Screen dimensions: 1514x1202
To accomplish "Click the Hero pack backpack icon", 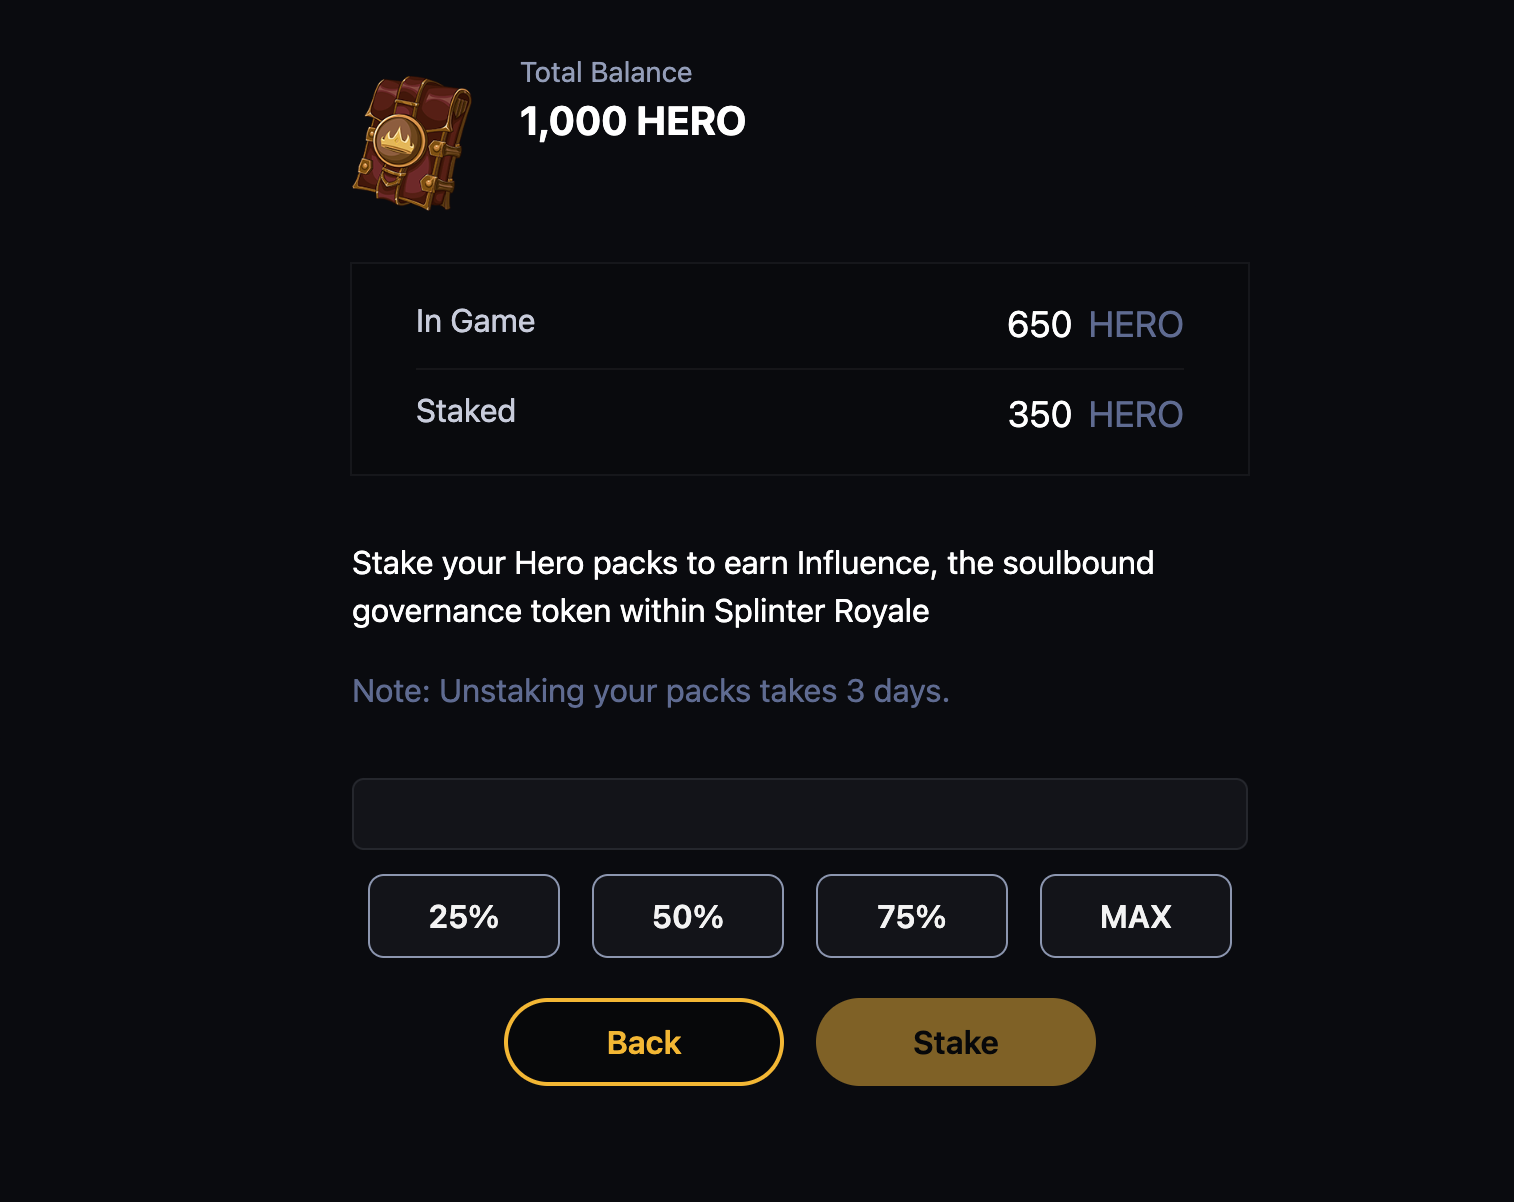I will 412,142.
